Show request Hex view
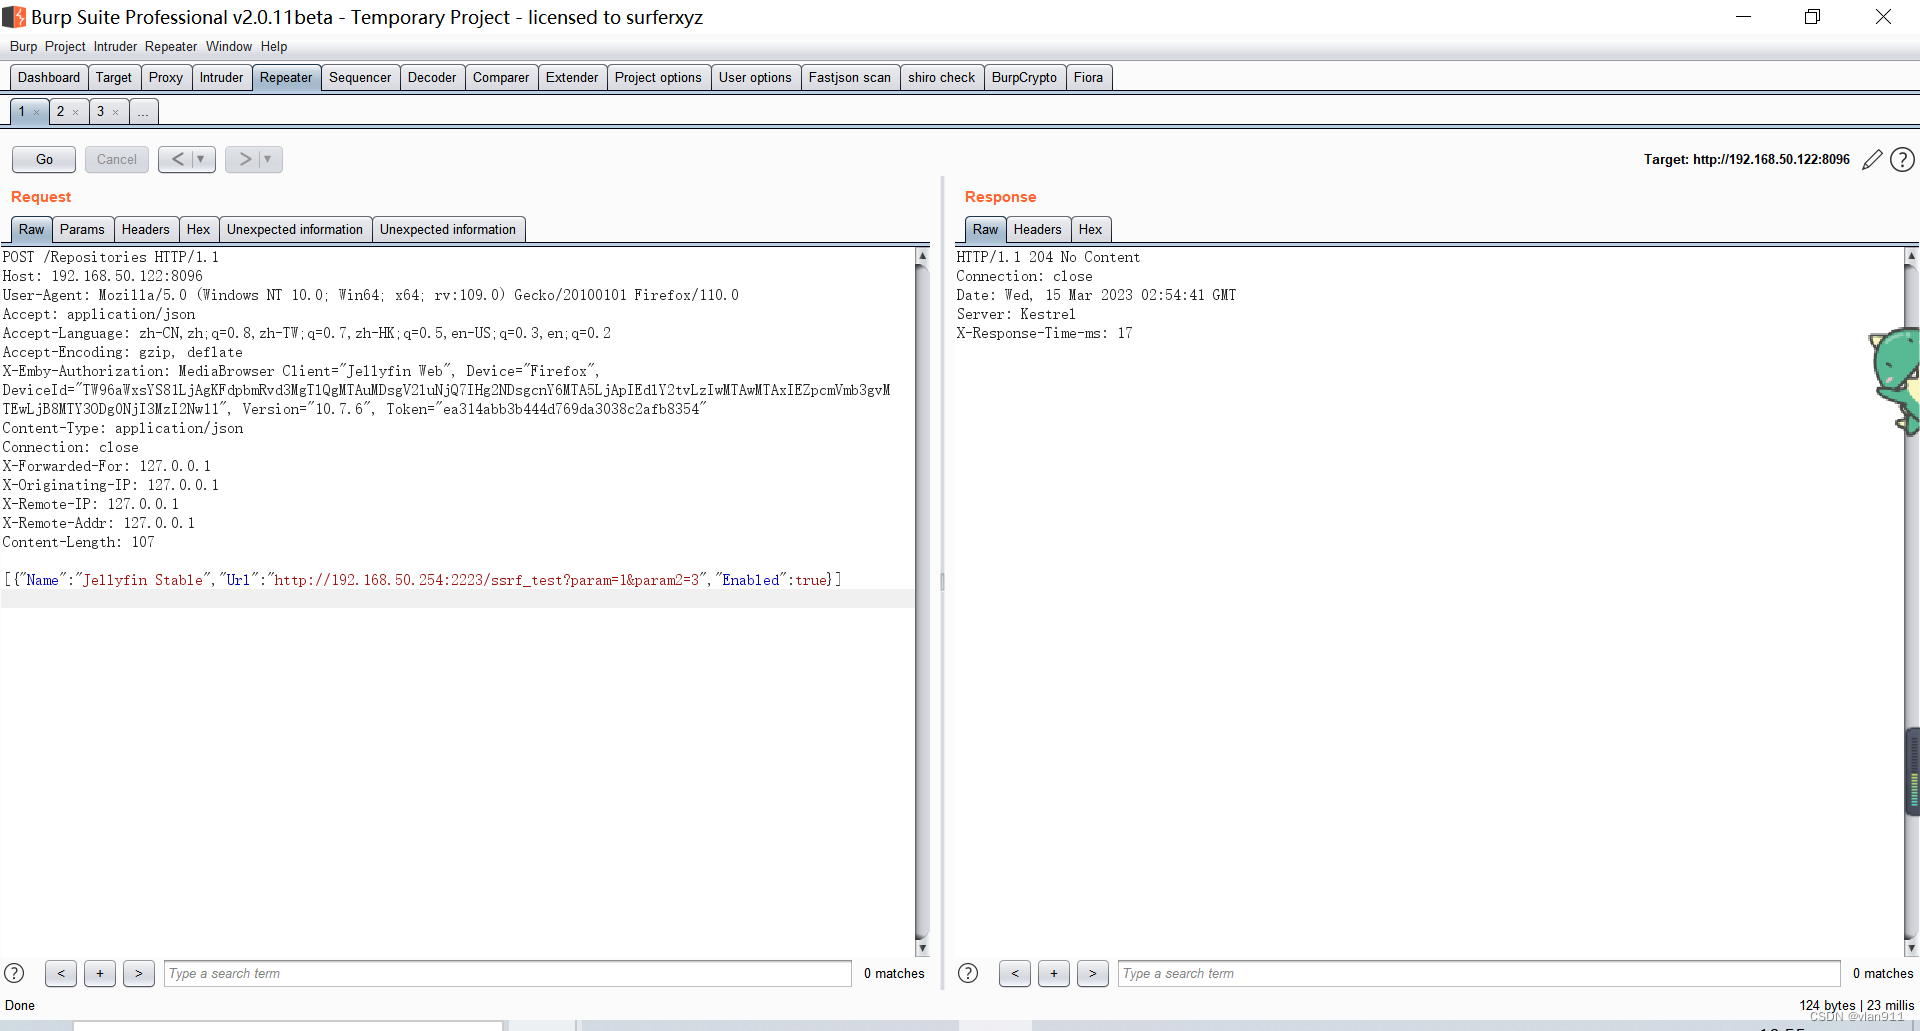This screenshot has height=1031, width=1920. [x=199, y=229]
